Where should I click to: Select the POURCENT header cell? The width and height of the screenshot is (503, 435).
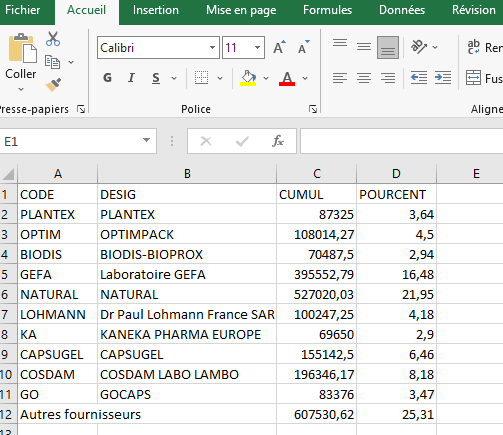[x=396, y=195]
